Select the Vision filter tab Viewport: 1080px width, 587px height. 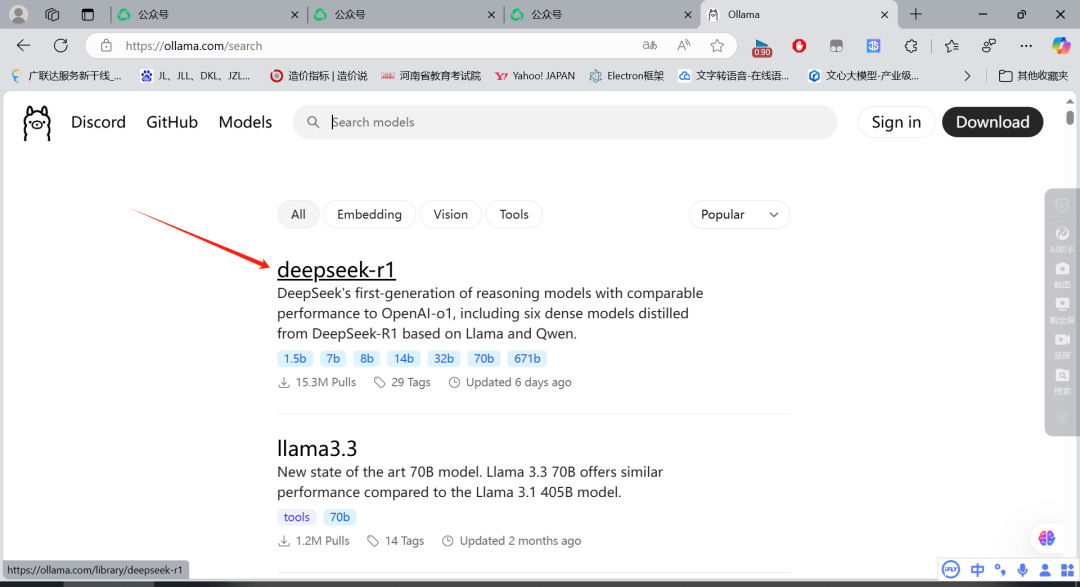pyautogui.click(x=450, y=214)
